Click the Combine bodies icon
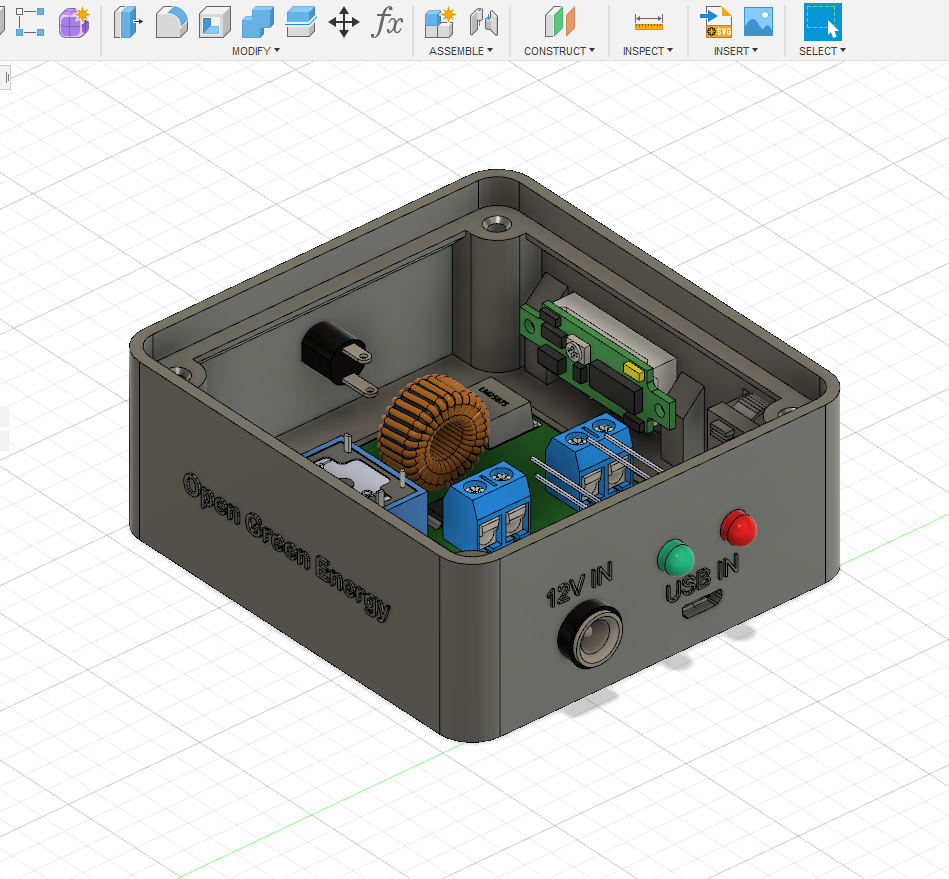This screenshot has width=949, height=879. pyautogui.click(x=258, y=22)
